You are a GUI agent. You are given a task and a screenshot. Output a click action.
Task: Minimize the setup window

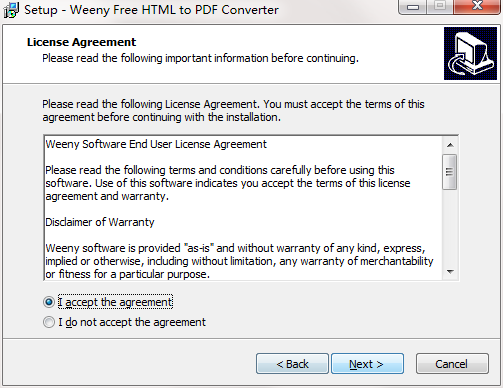click(413, 7)
